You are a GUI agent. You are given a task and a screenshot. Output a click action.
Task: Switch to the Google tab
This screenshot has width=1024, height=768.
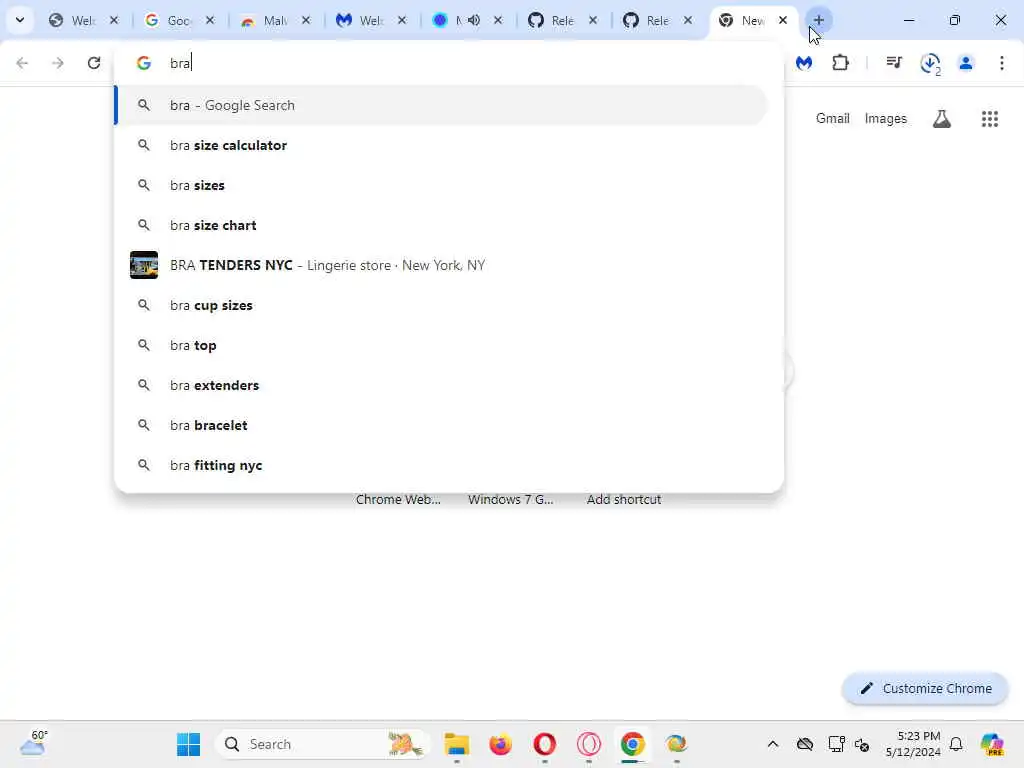(x=169, y=20)
